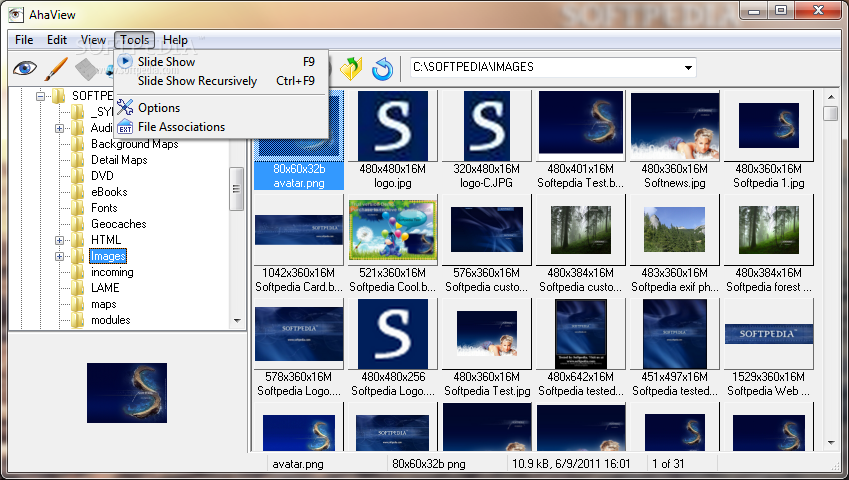This screenshot has width=849, height=480.
Task: Click the blue refresh arrow icon
Action: tap(382, 69)
